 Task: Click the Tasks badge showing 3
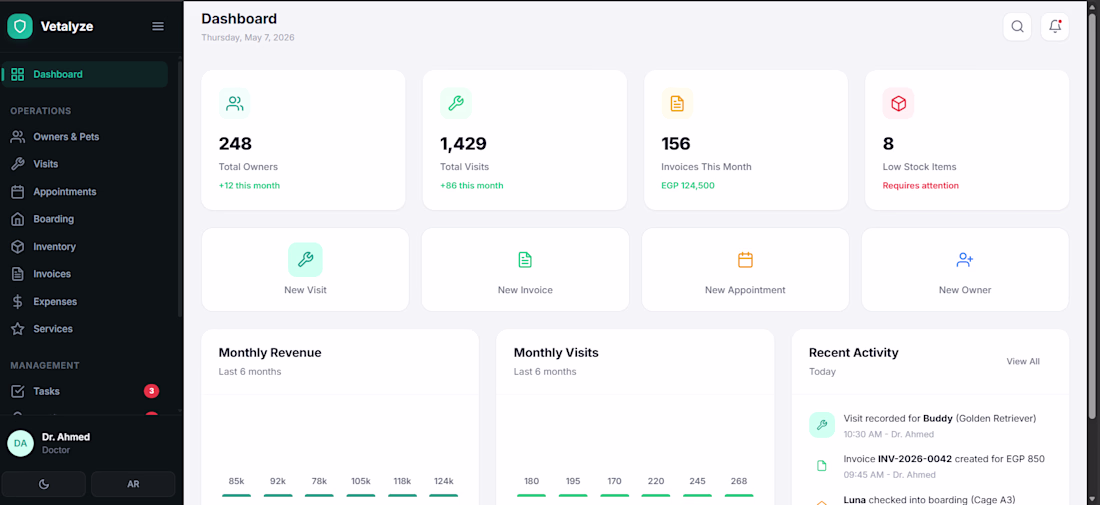(151, 391)
